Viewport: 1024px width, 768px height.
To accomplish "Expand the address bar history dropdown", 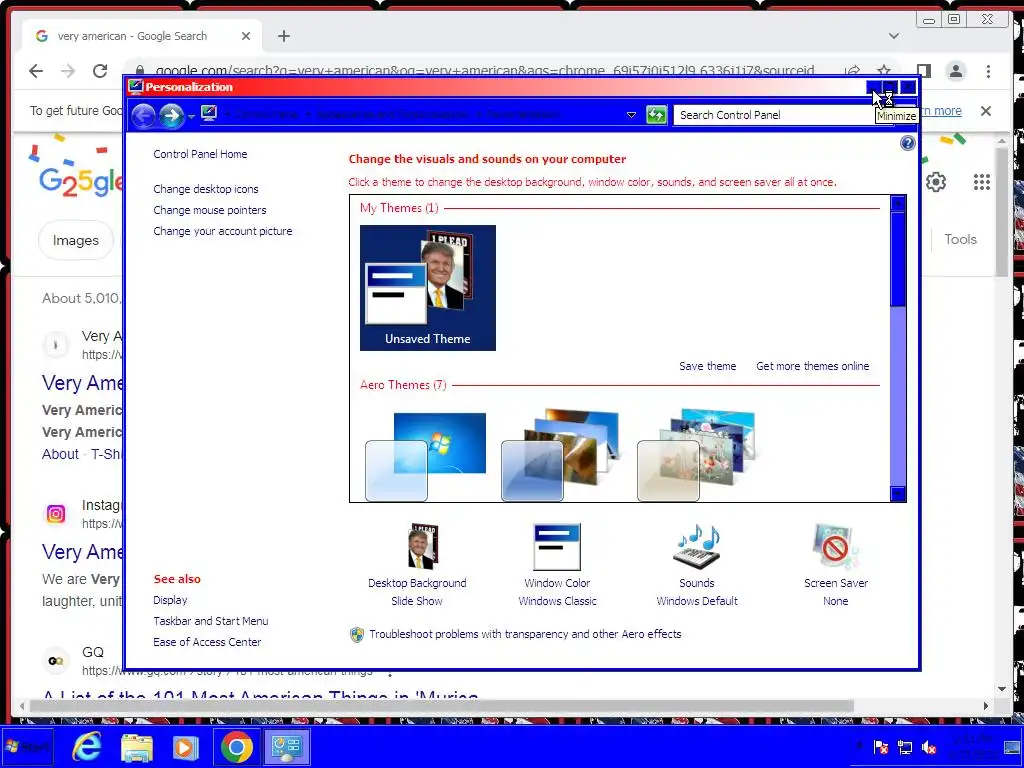I will coord(631,115).
